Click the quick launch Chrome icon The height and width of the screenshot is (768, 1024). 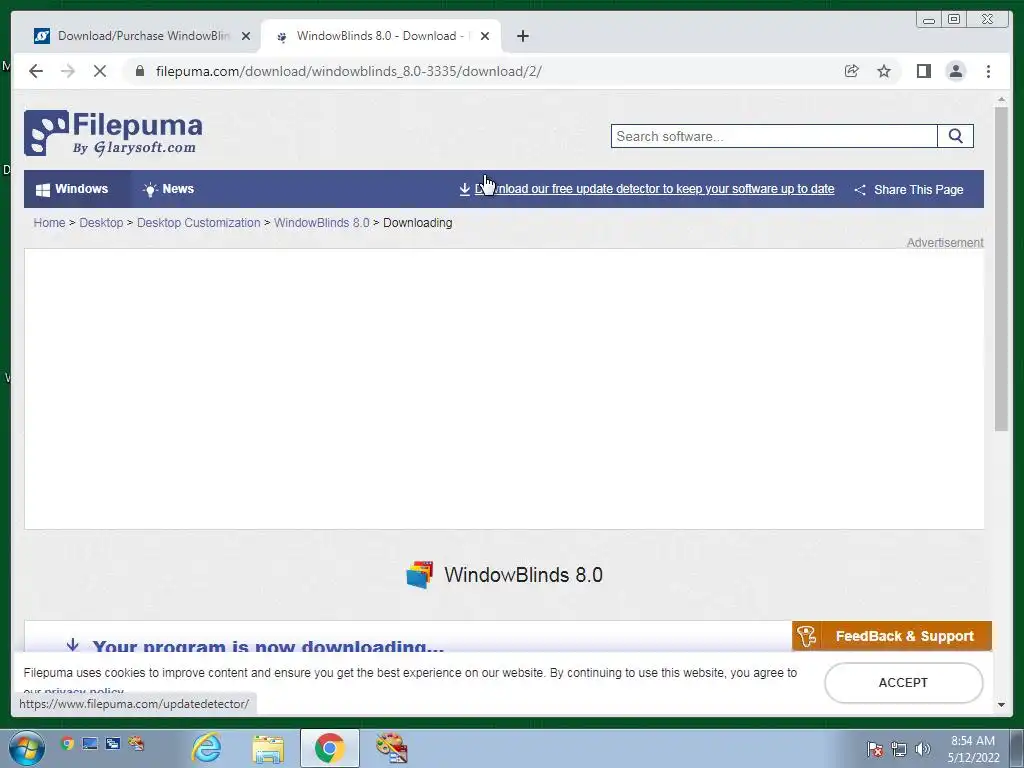(x=67, y=743)
